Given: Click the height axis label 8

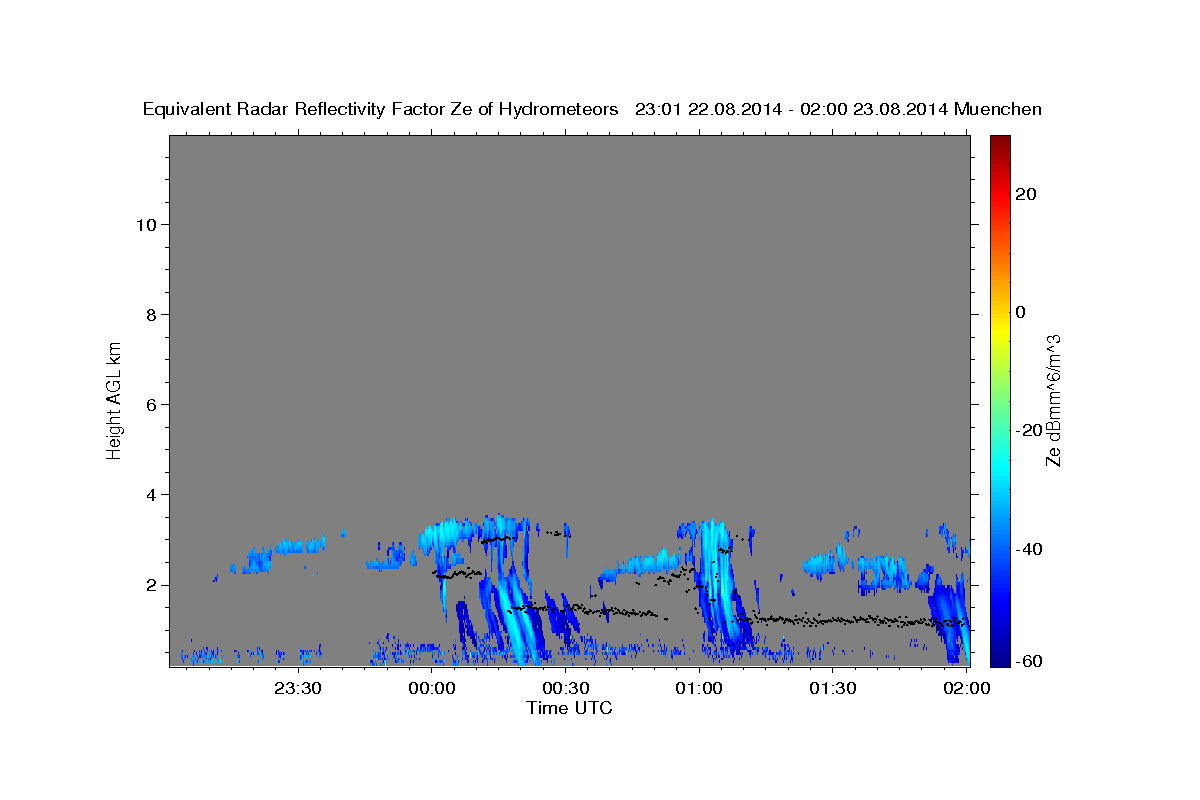Looking at the screenshot, I should tap(152, 314).
